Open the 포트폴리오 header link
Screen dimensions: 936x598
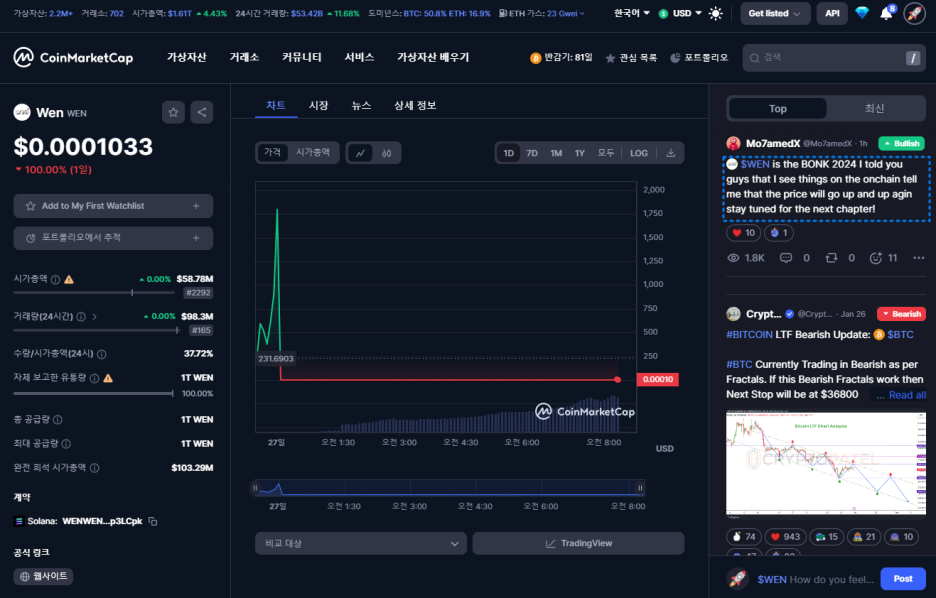click(x=699, y=58)
